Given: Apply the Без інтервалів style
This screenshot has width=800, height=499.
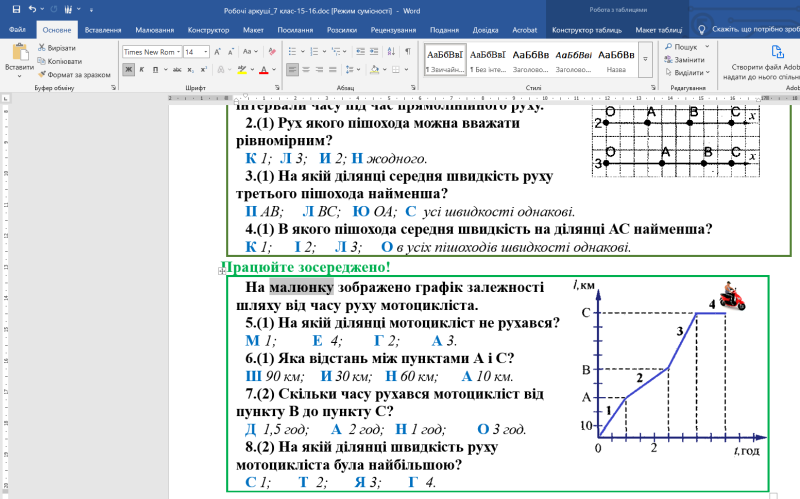Looking at the screenshot, I should pos(487,60).
